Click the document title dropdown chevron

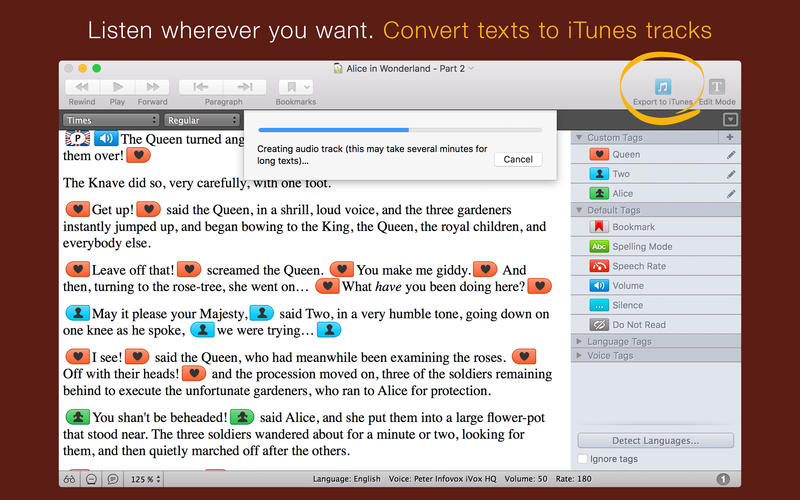click(x=471, y=68)
